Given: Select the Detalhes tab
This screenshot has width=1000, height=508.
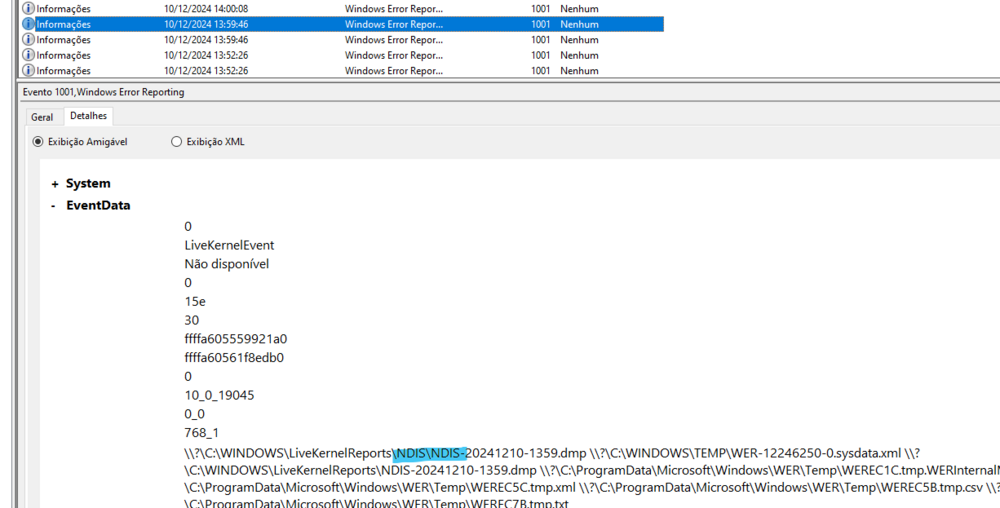Looking at the screenshot, I should coord(89,116).
